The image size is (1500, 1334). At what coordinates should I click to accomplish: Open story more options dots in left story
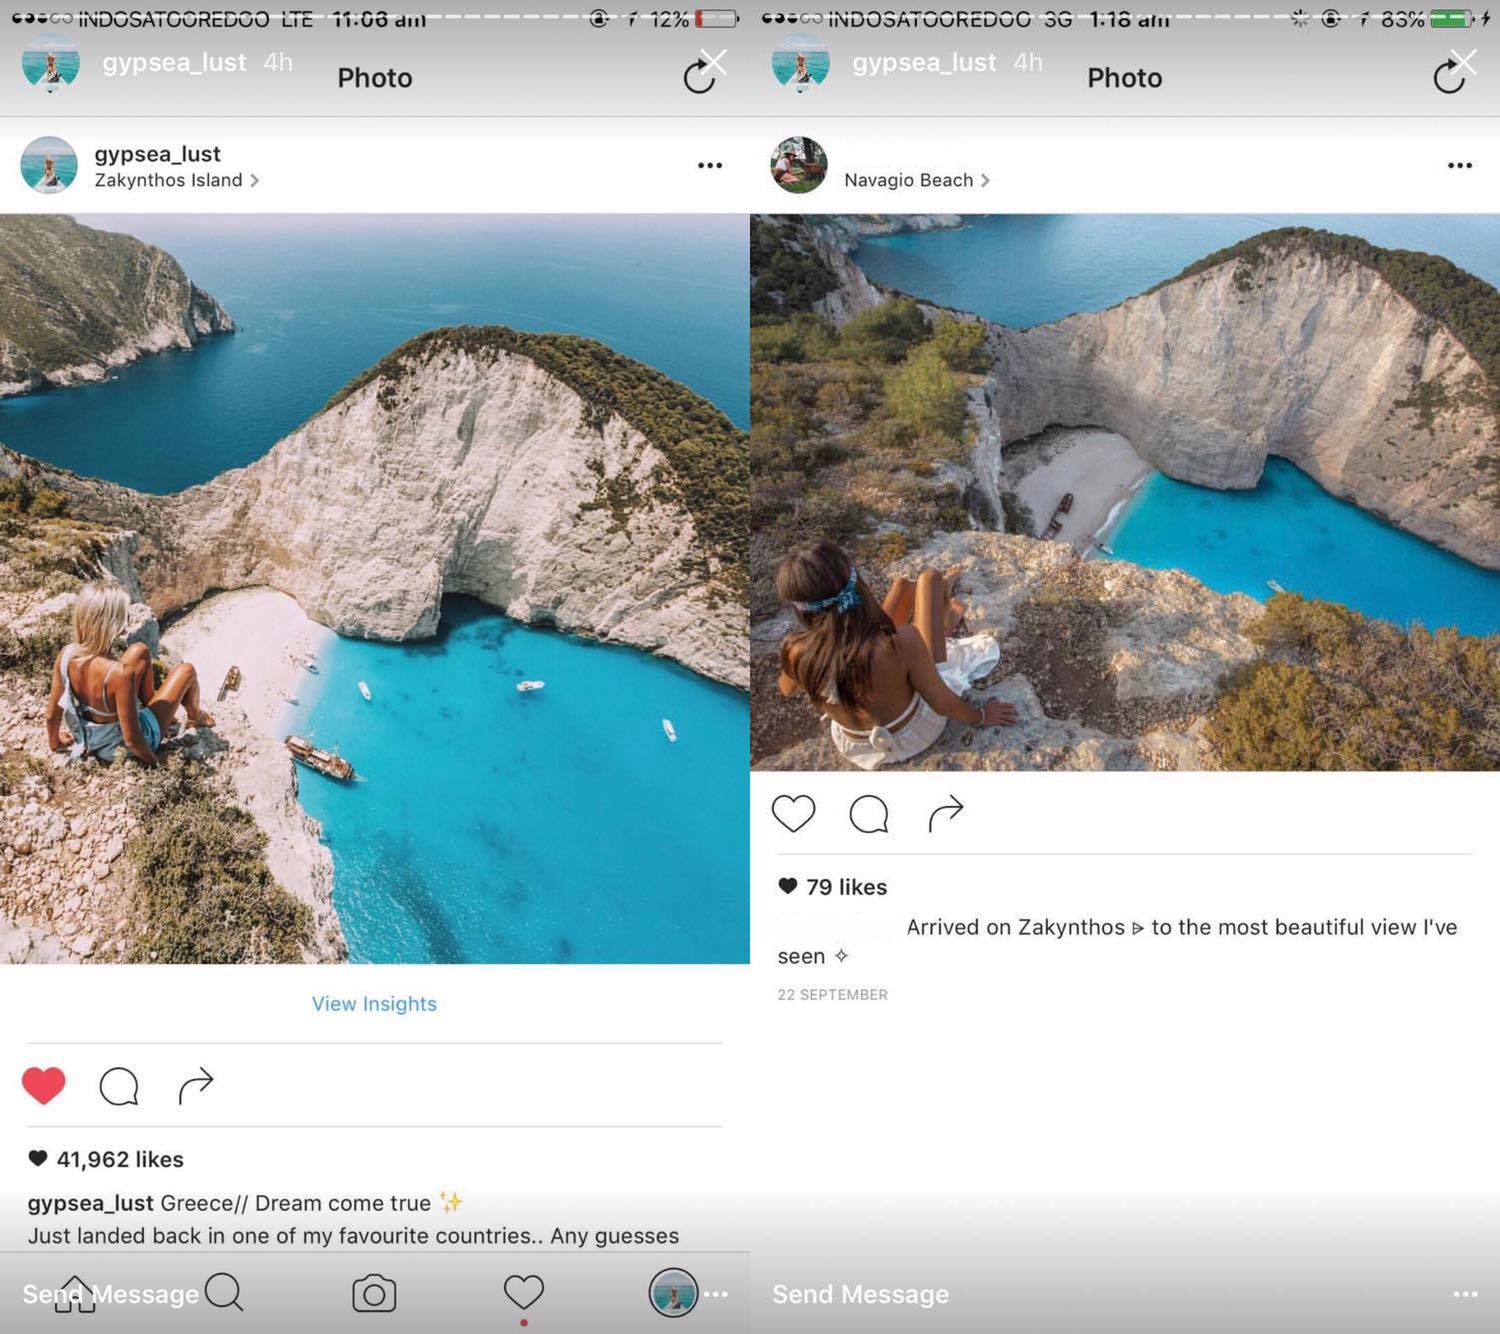716,1294
